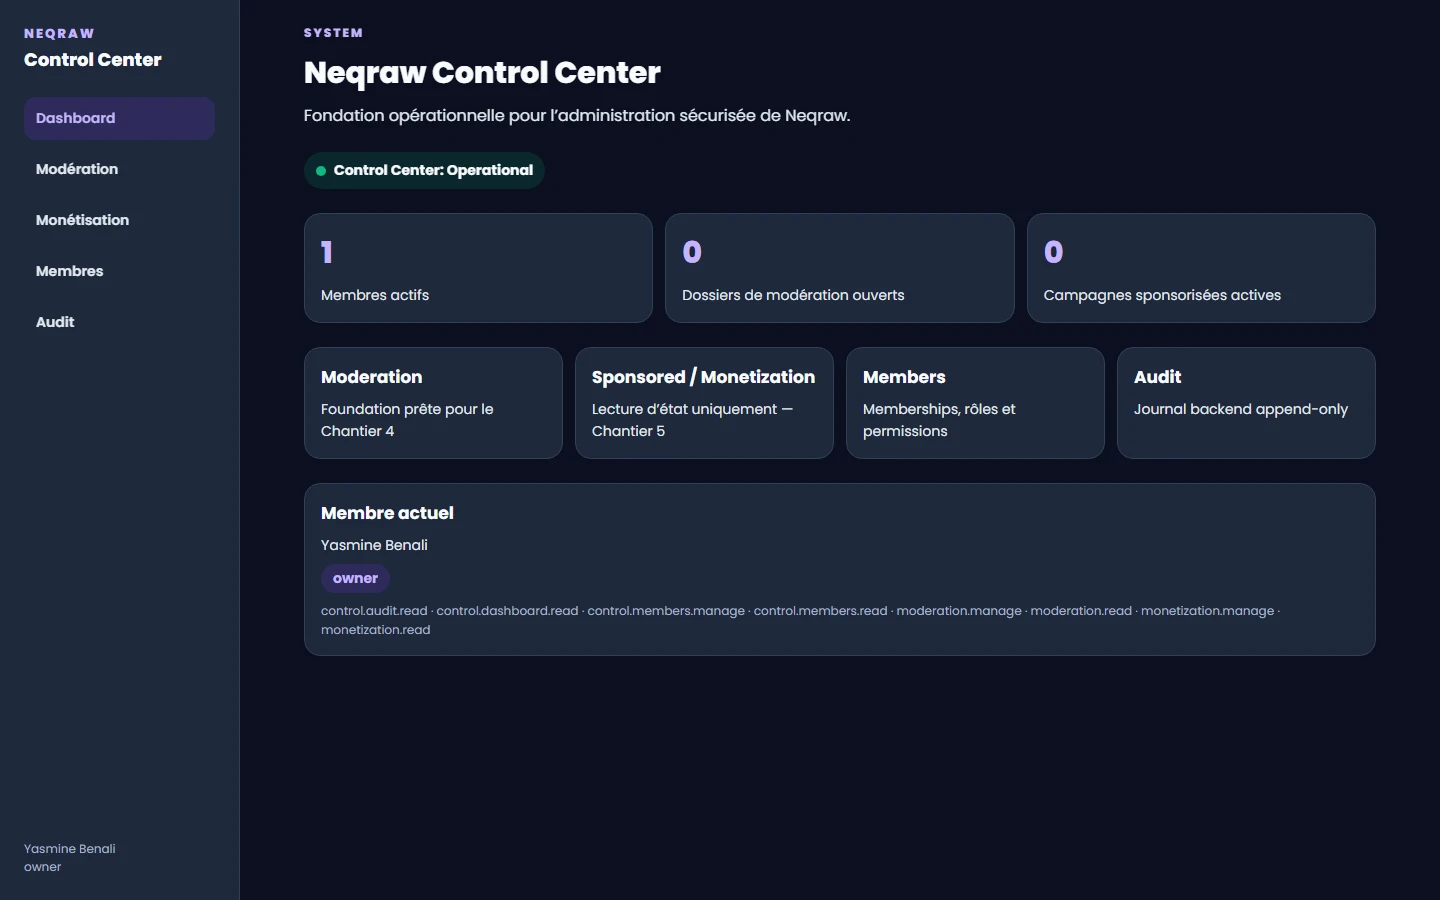The image size is (1440, 900).
Task: Open the Dashboard sidebar item
Action: click(x=119, y=118)
